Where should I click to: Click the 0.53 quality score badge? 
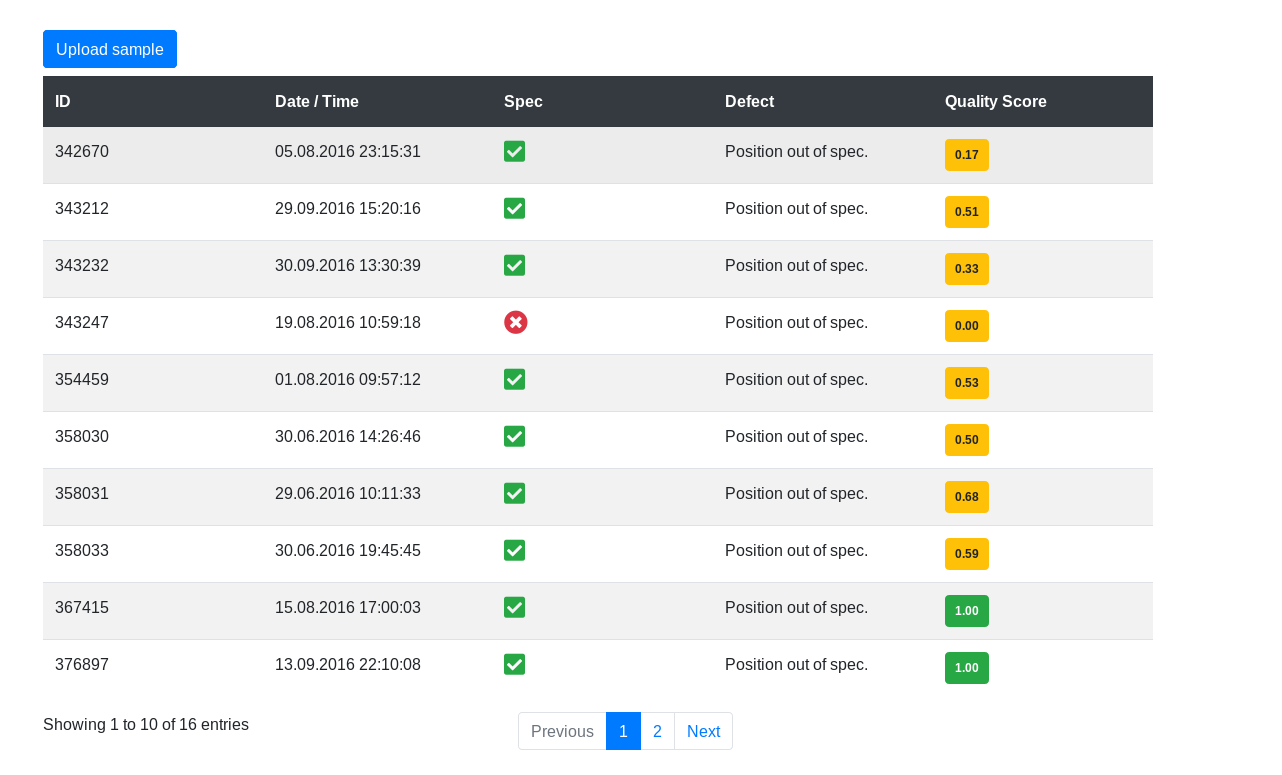(x=967, y=383)
